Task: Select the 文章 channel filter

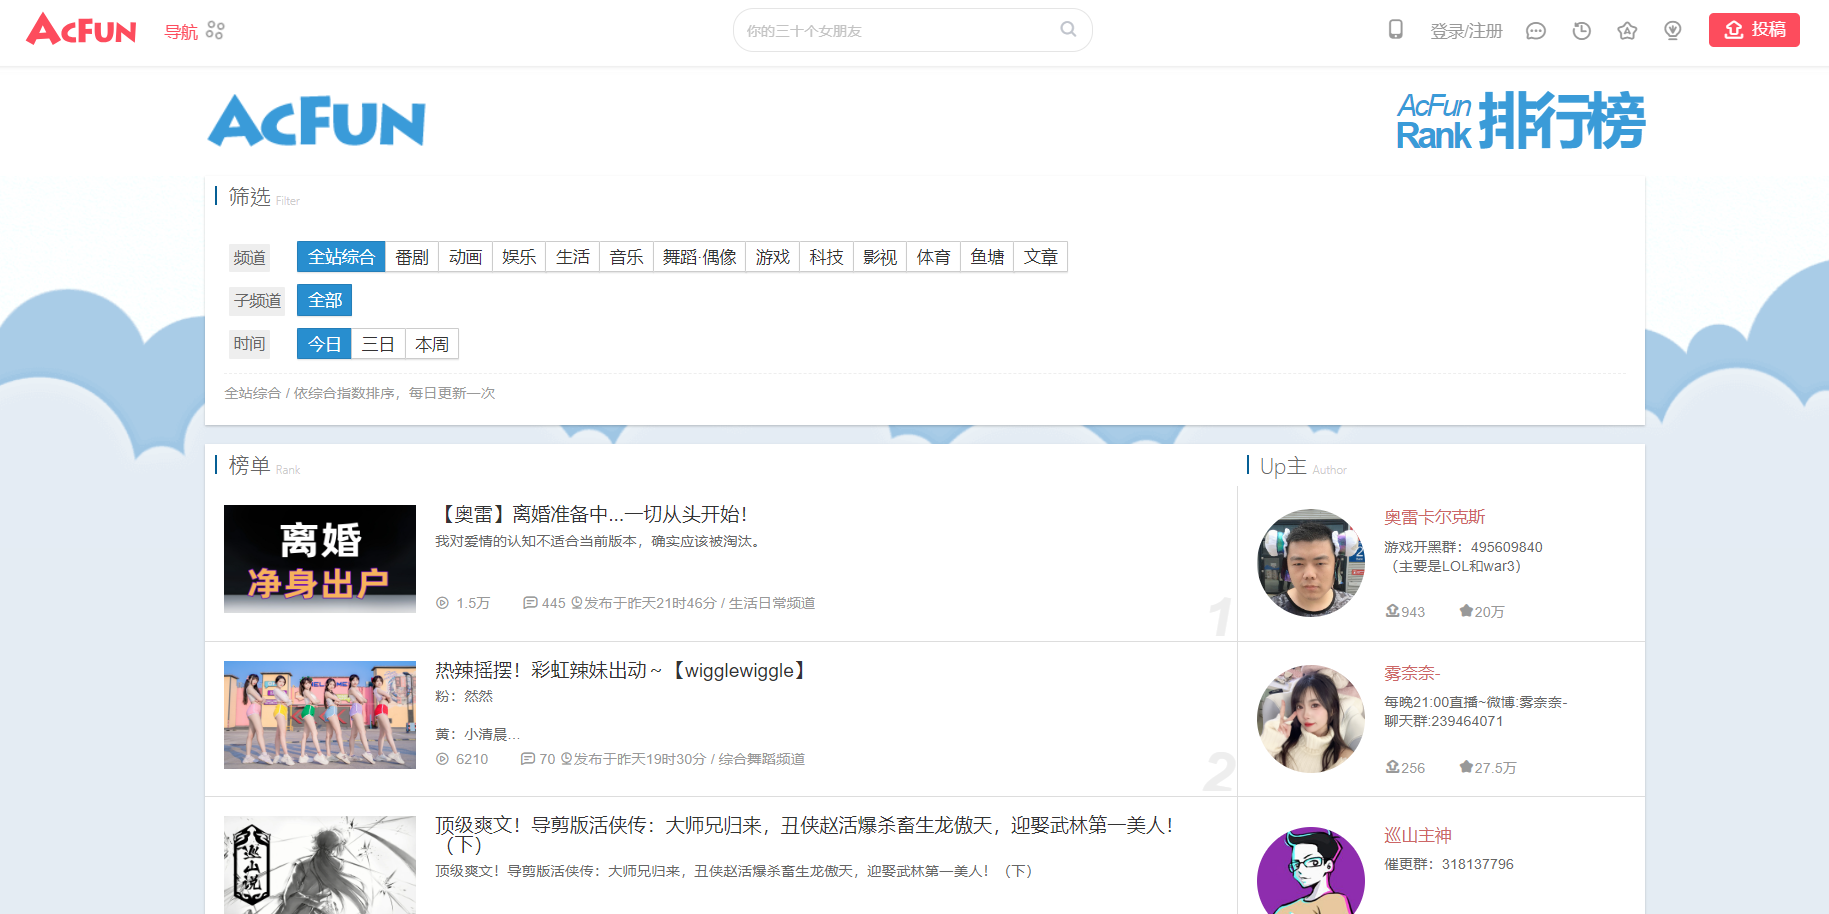Action: click(x=1040, y=256)
